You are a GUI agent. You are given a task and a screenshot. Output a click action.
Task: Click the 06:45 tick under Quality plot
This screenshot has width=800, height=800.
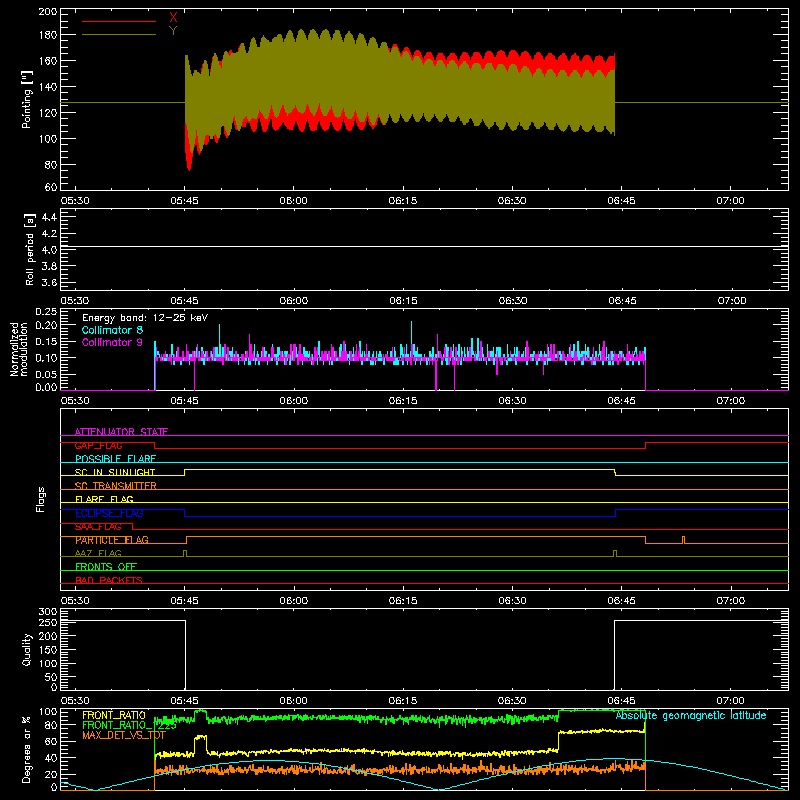click(621, 701)
